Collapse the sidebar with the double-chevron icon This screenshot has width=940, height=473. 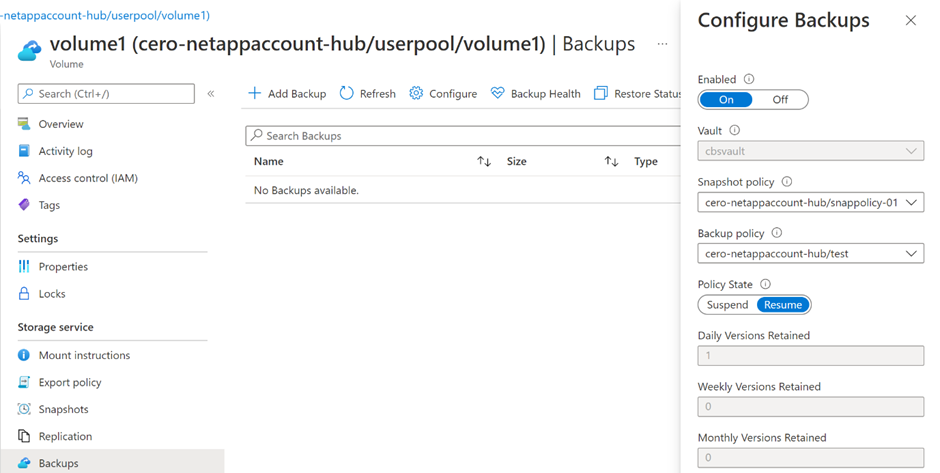[x=211, y=94]
